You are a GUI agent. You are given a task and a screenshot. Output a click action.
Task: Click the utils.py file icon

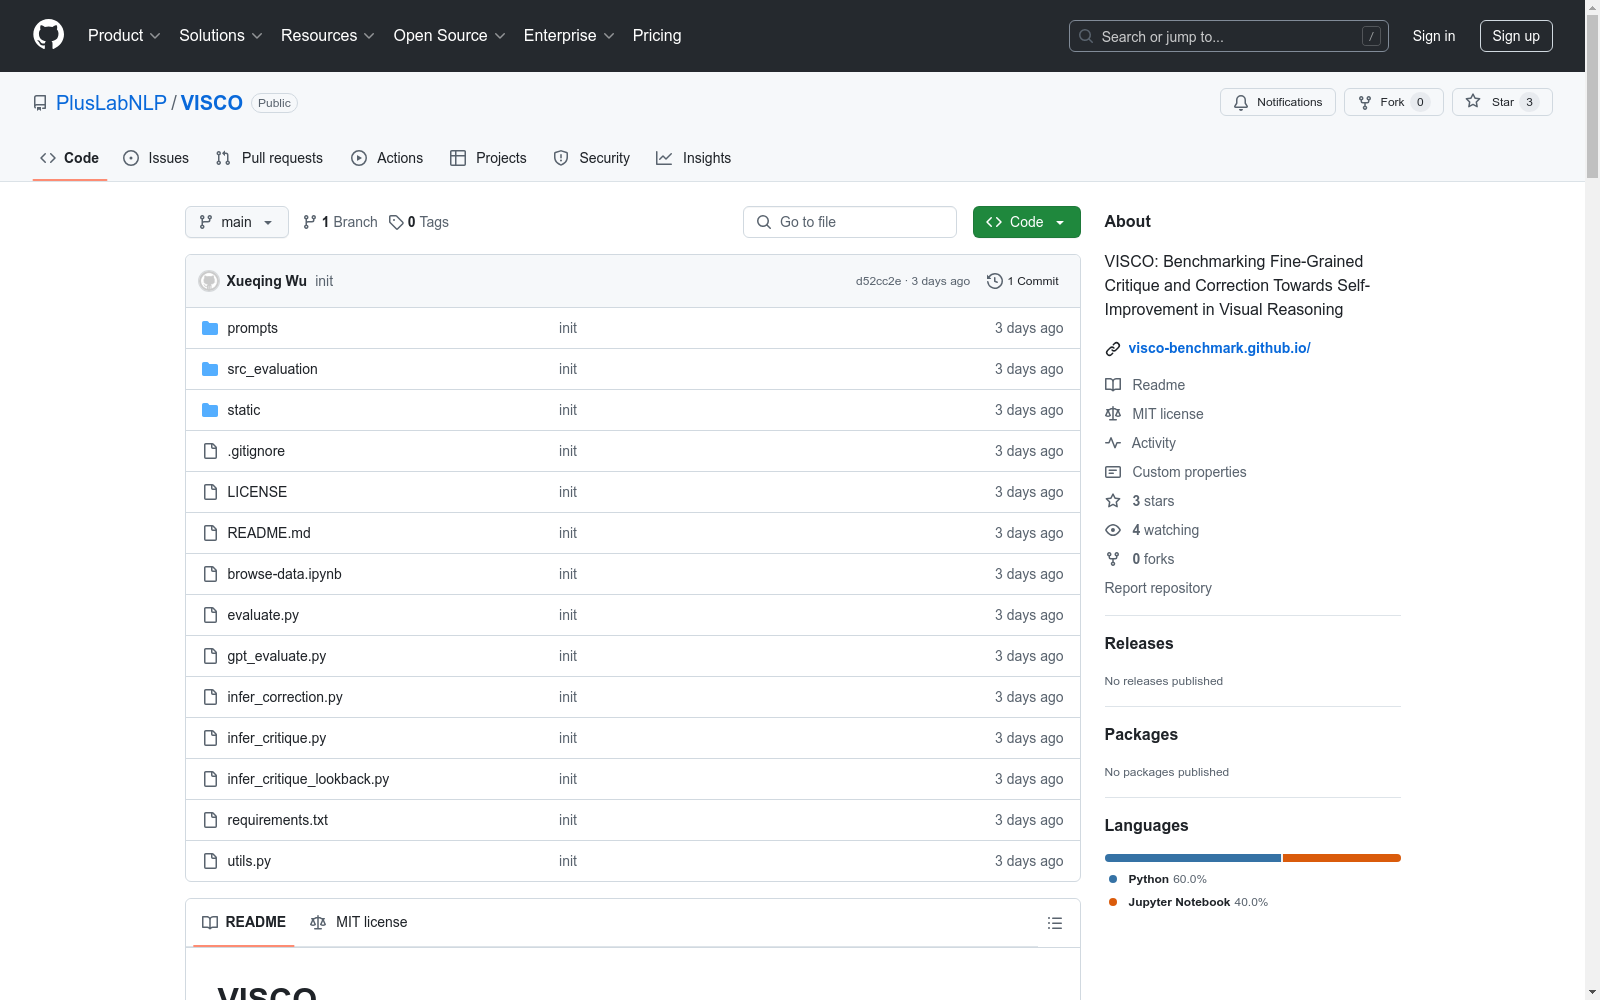[x=210, y=861]
